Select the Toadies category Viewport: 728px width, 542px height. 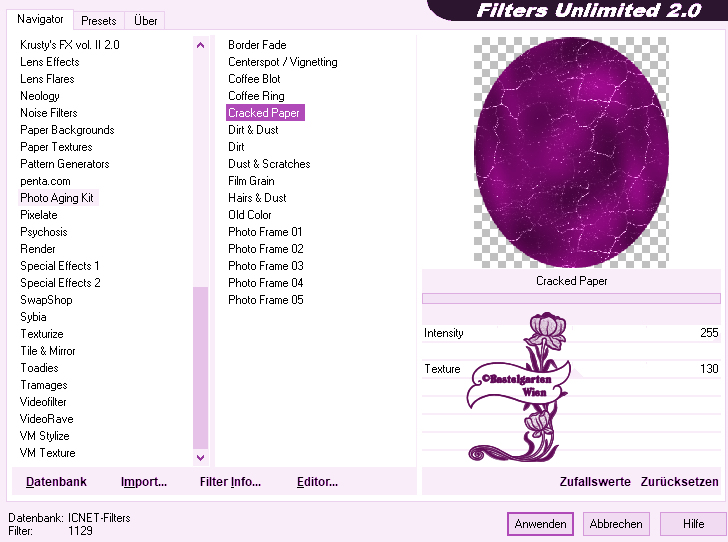click(39, 368)
